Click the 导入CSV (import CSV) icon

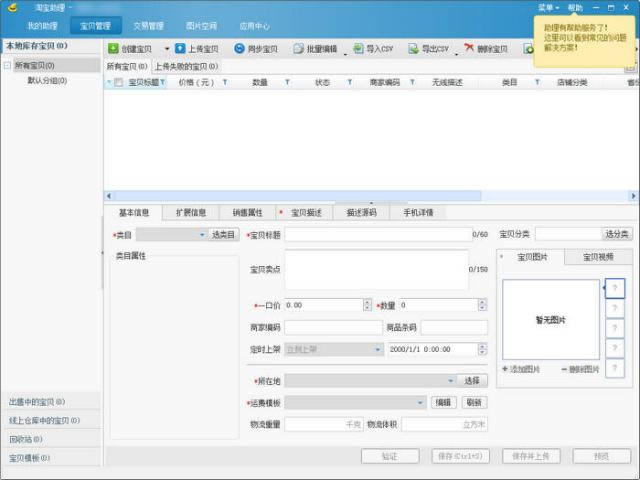point(358,48)
